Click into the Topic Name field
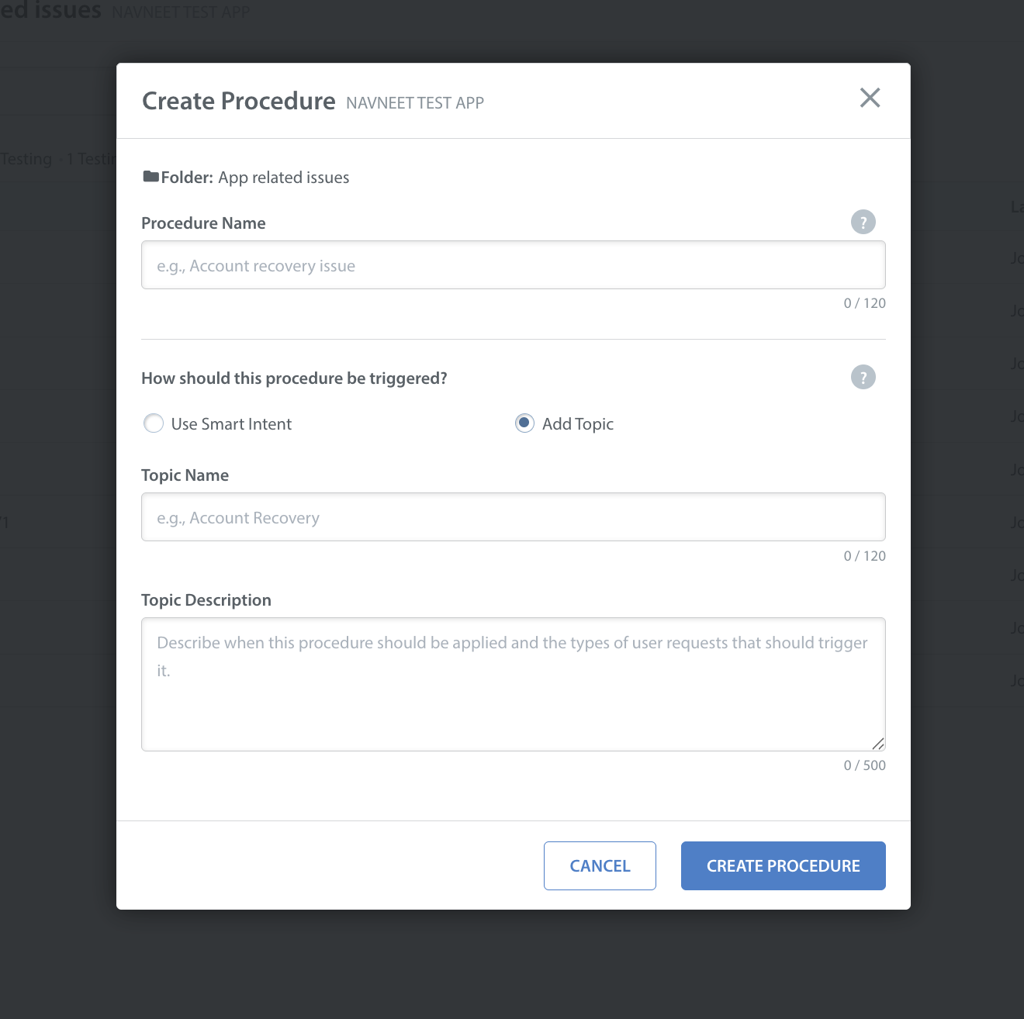Screen dimensions: 1024x1019 coord(513,518)
